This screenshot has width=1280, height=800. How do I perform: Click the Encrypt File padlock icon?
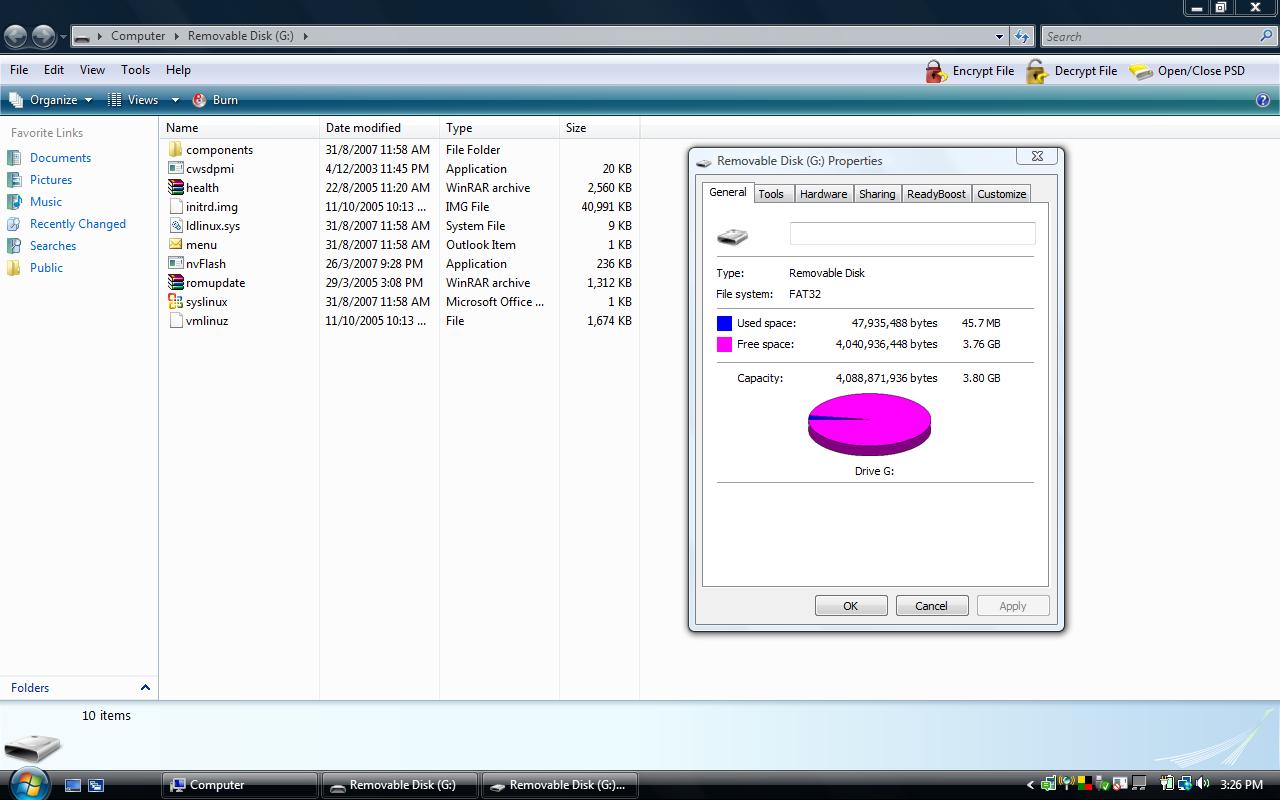(x=936, y=71)
